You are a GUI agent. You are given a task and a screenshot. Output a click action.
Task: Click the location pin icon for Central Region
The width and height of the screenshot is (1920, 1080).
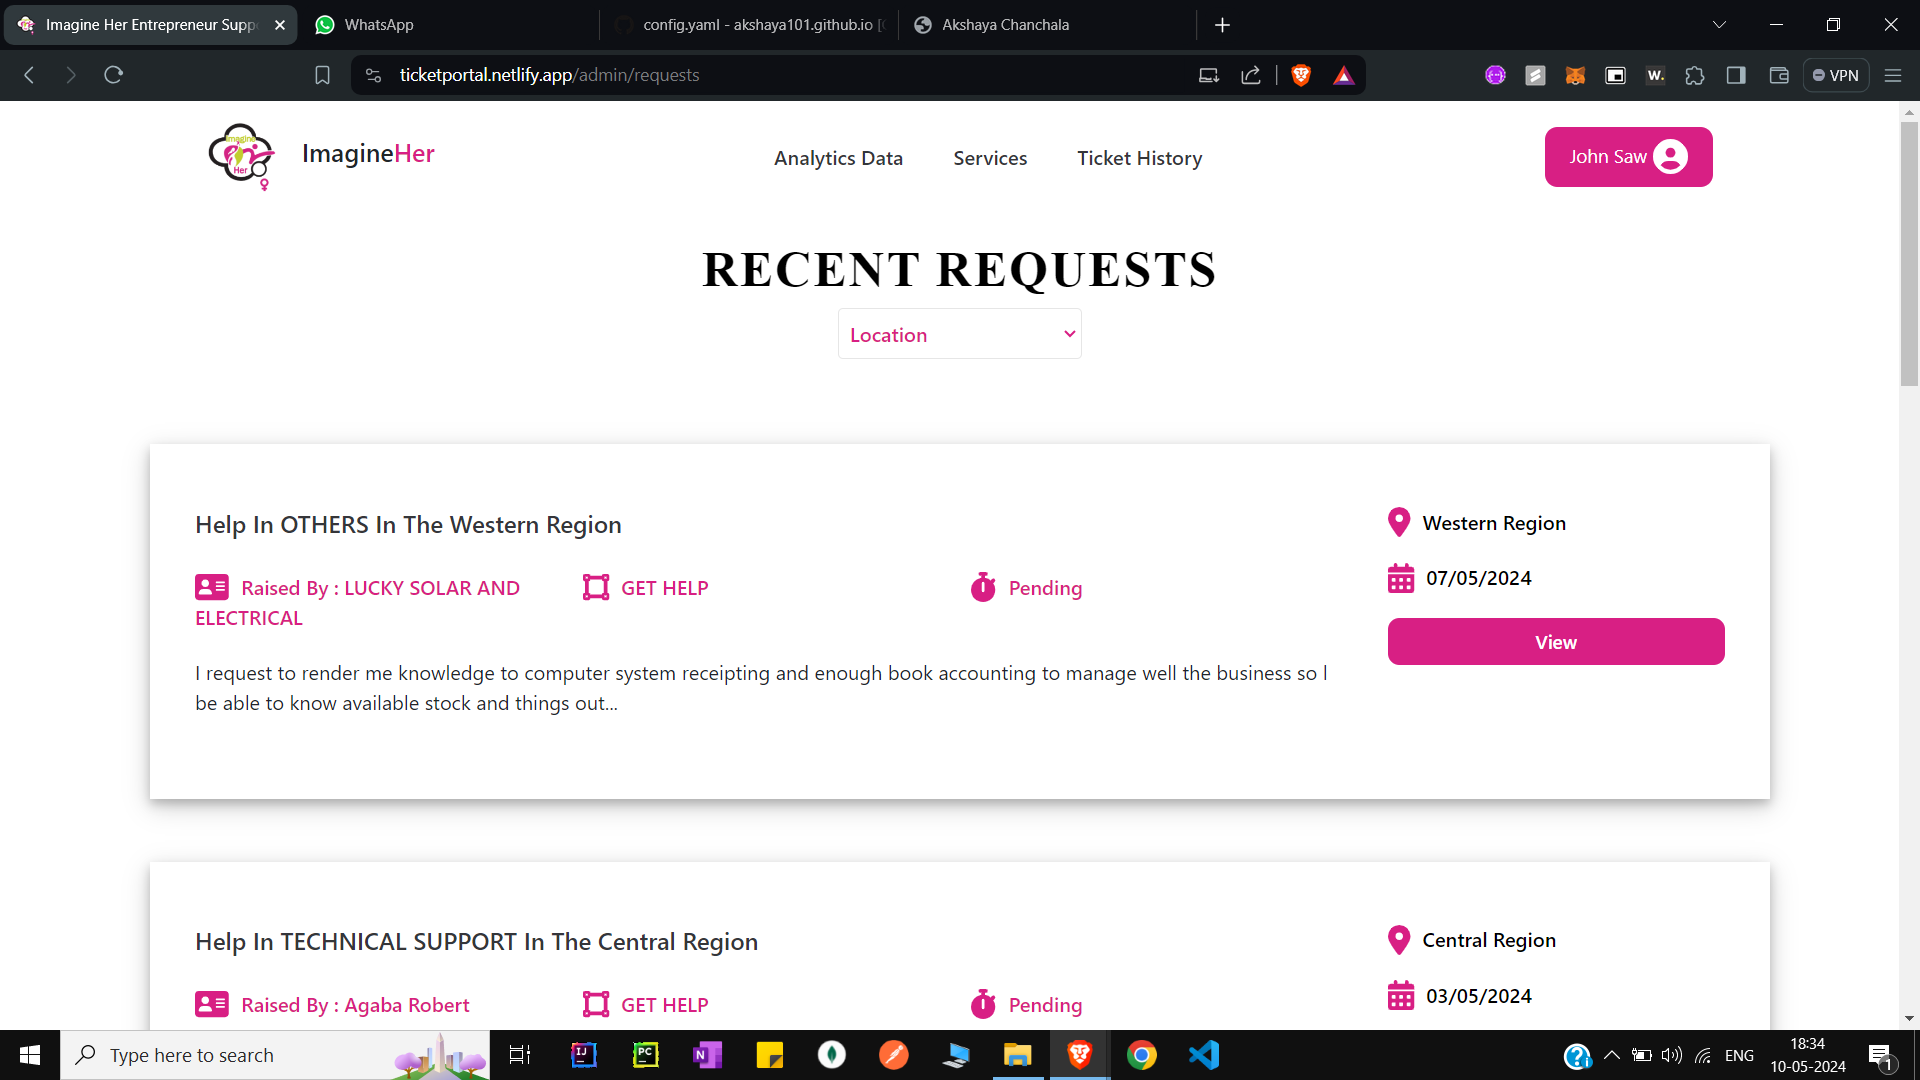[x=1400, y=939]
